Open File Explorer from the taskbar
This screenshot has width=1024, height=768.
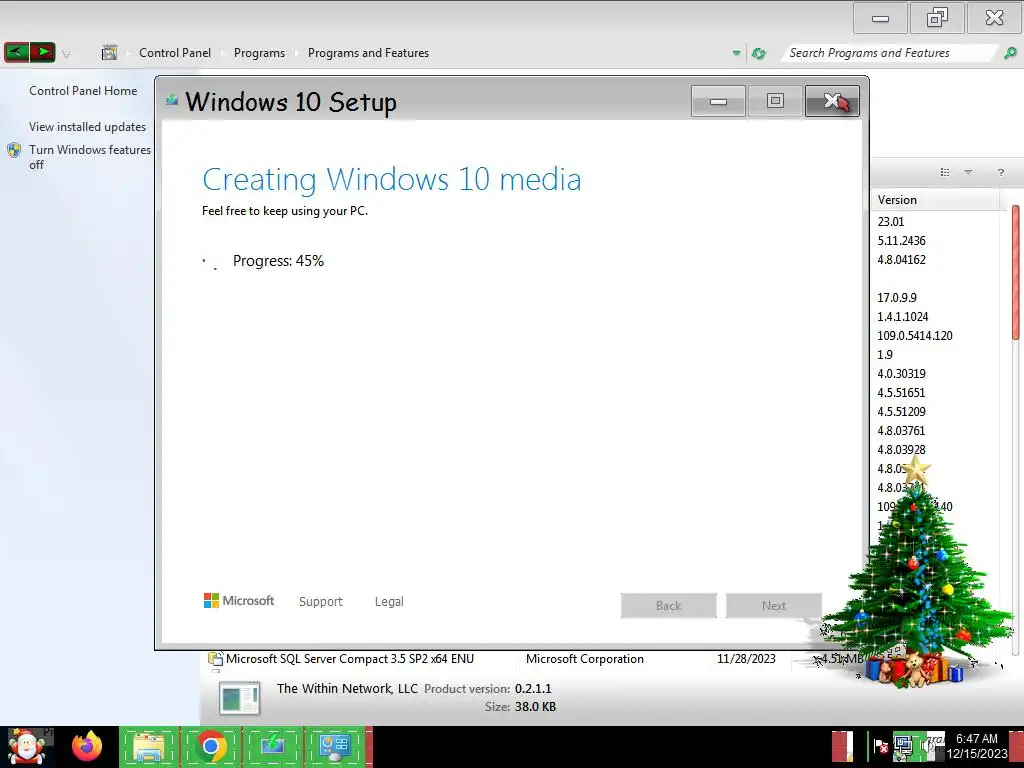[148, 747]
